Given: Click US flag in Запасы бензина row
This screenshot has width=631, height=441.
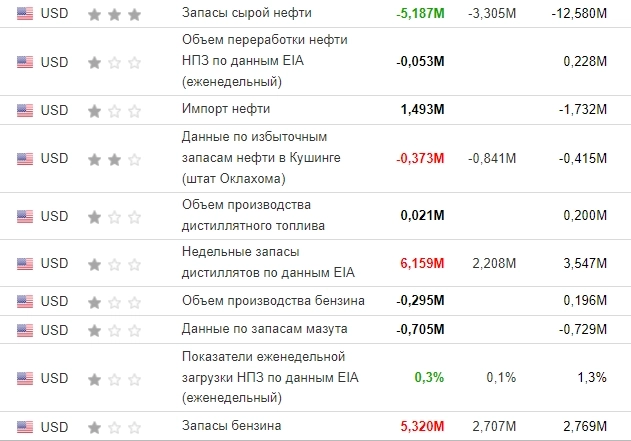Looking at the screenshot, I should [25, 427].
